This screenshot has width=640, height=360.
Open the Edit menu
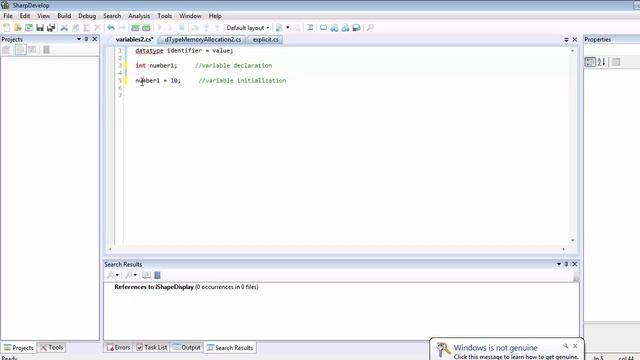25,16
